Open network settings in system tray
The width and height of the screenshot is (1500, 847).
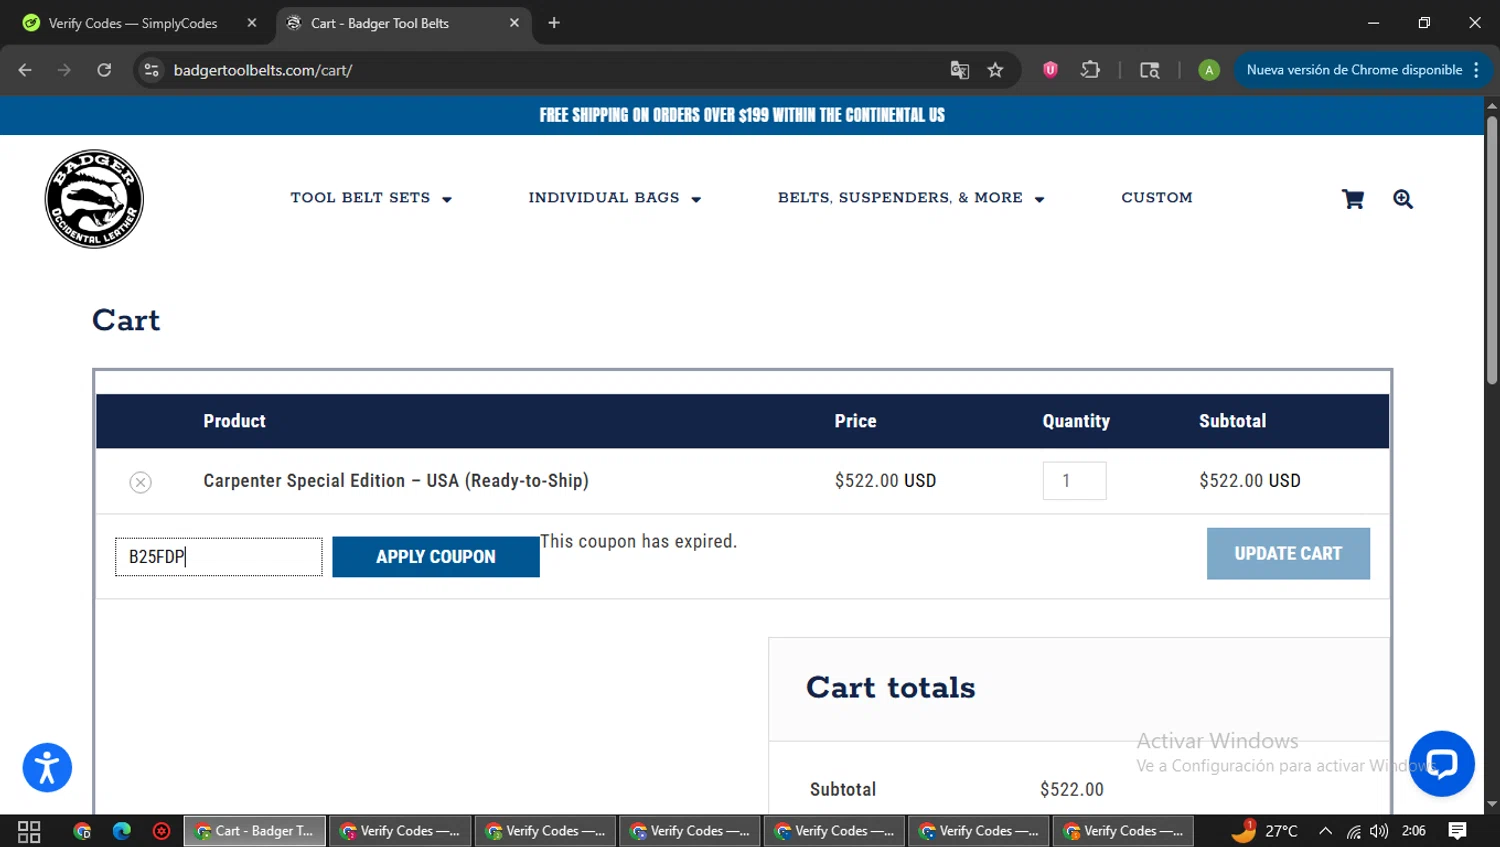point(1353,831)
